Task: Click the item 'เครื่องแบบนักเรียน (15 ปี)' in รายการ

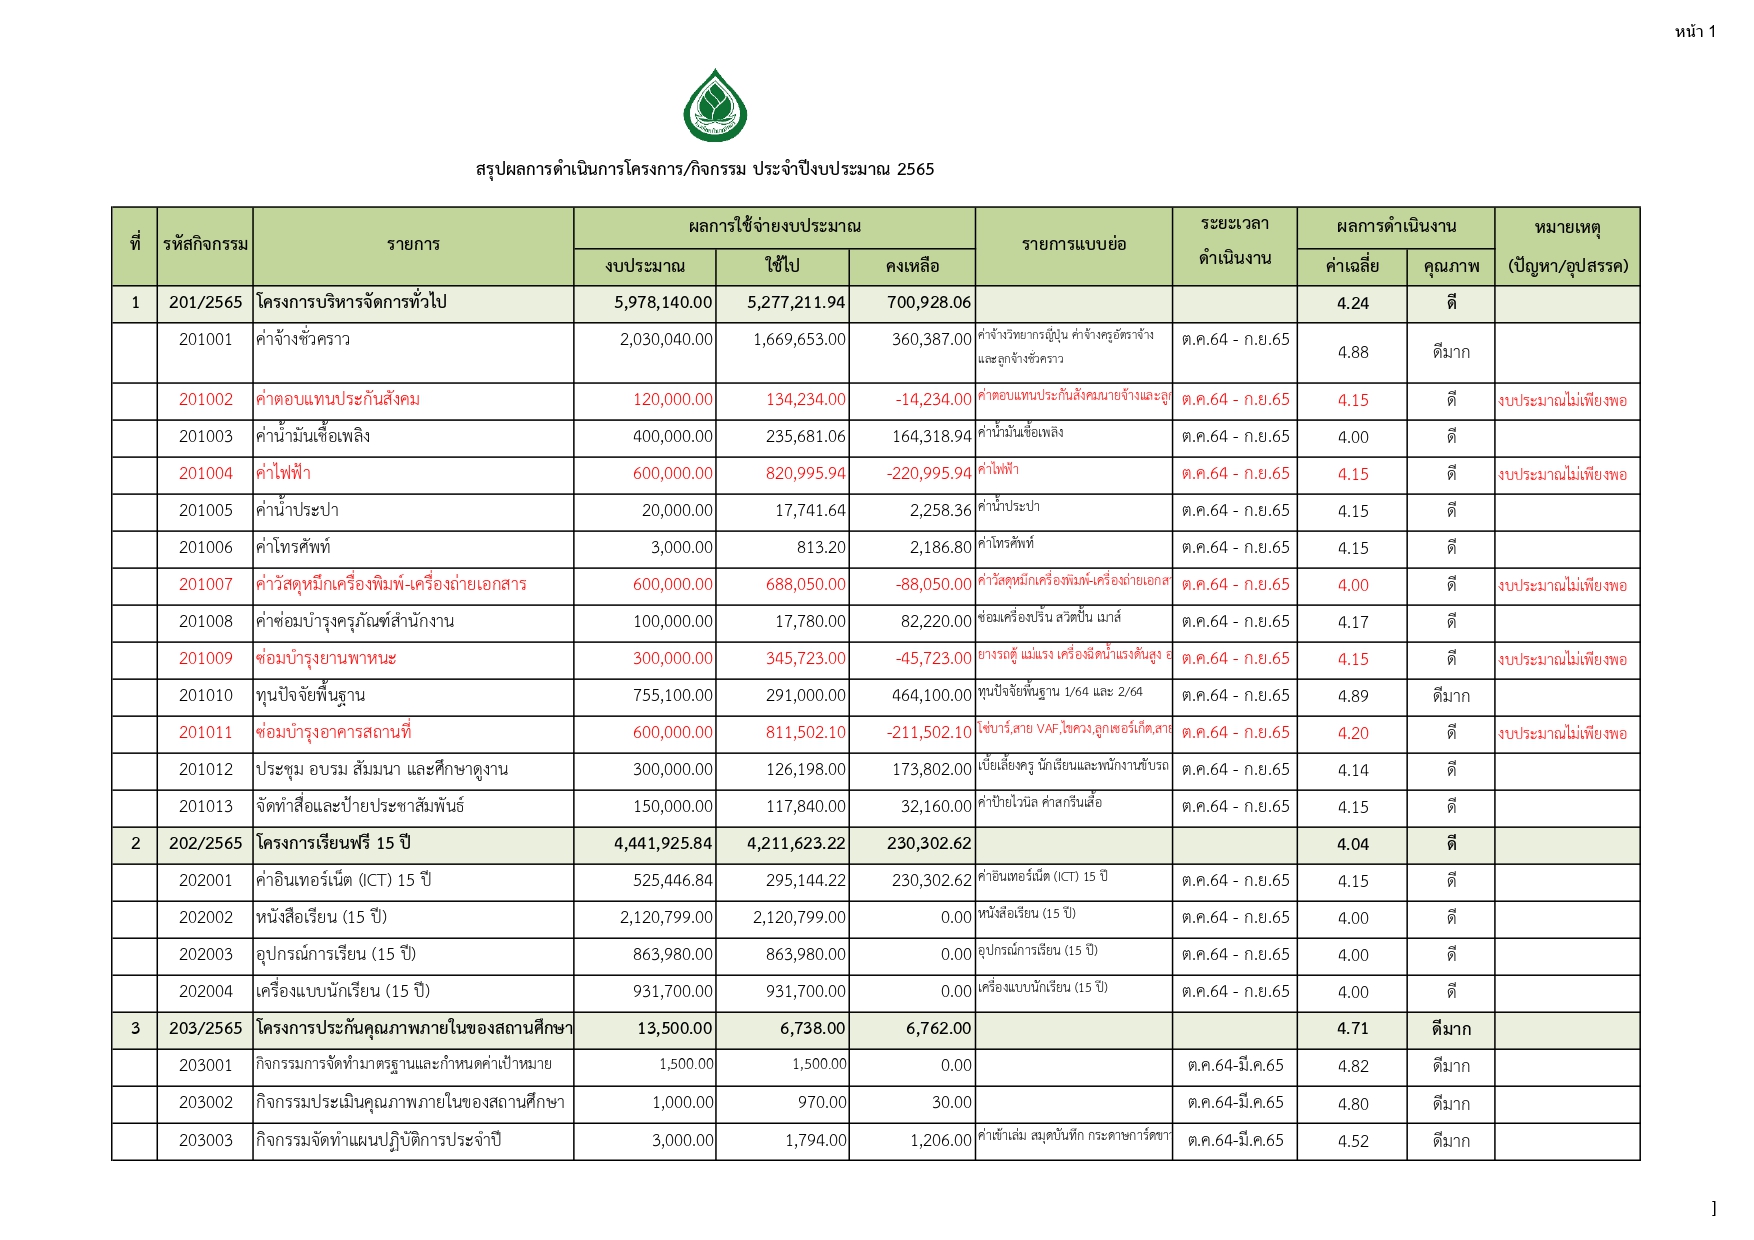Action: point(342,991)
